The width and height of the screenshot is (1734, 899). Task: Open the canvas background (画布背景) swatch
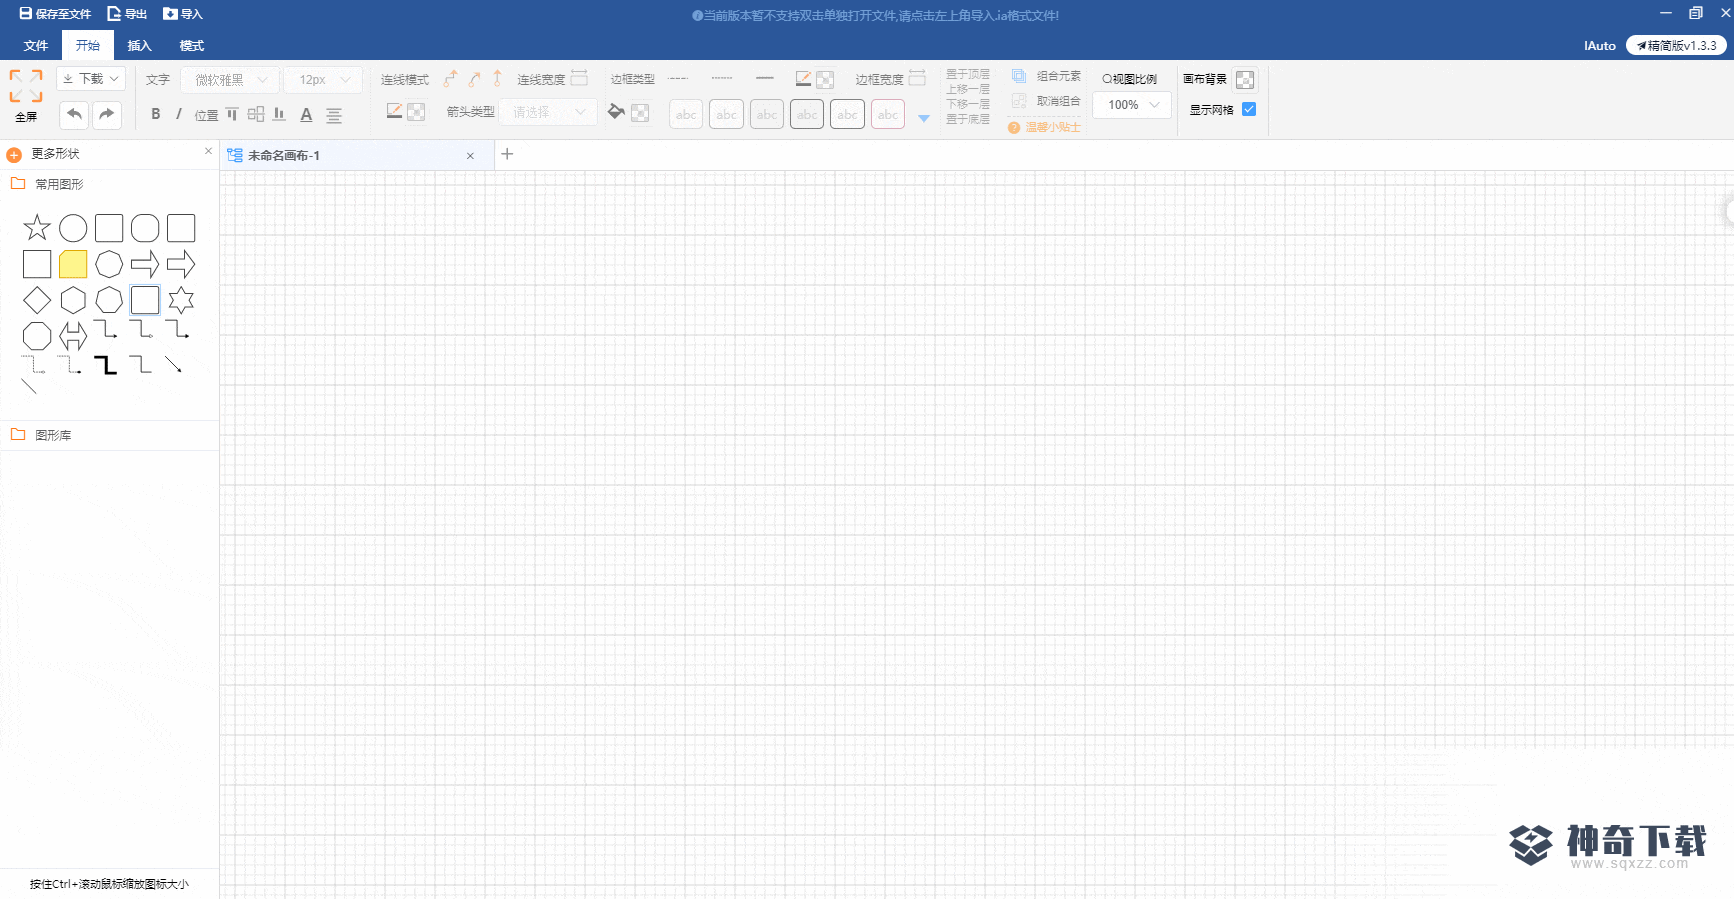click(x=1245, y=79)
